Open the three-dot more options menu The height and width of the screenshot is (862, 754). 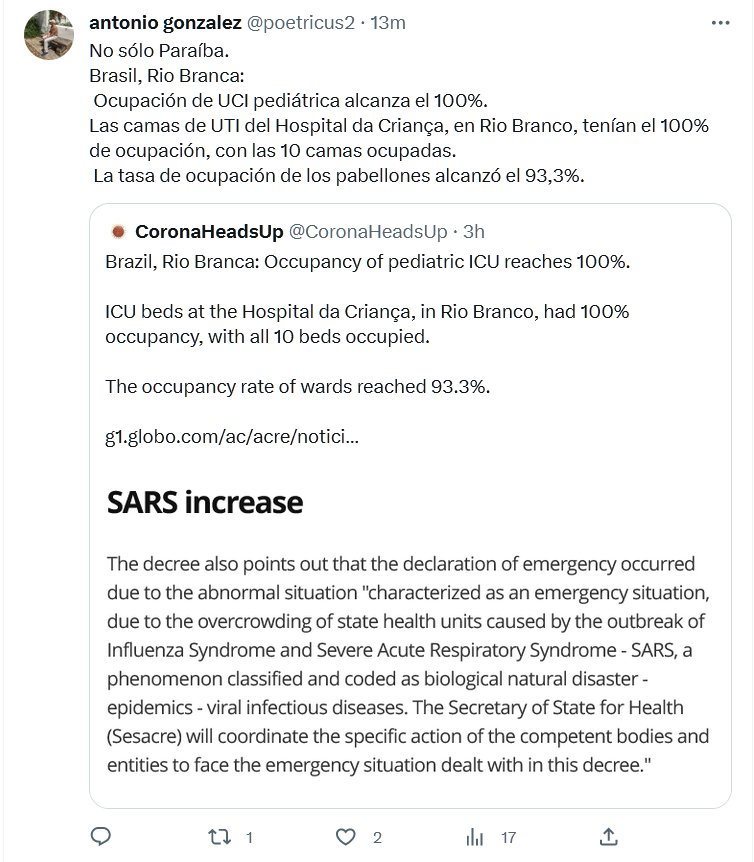coord(718,22)
